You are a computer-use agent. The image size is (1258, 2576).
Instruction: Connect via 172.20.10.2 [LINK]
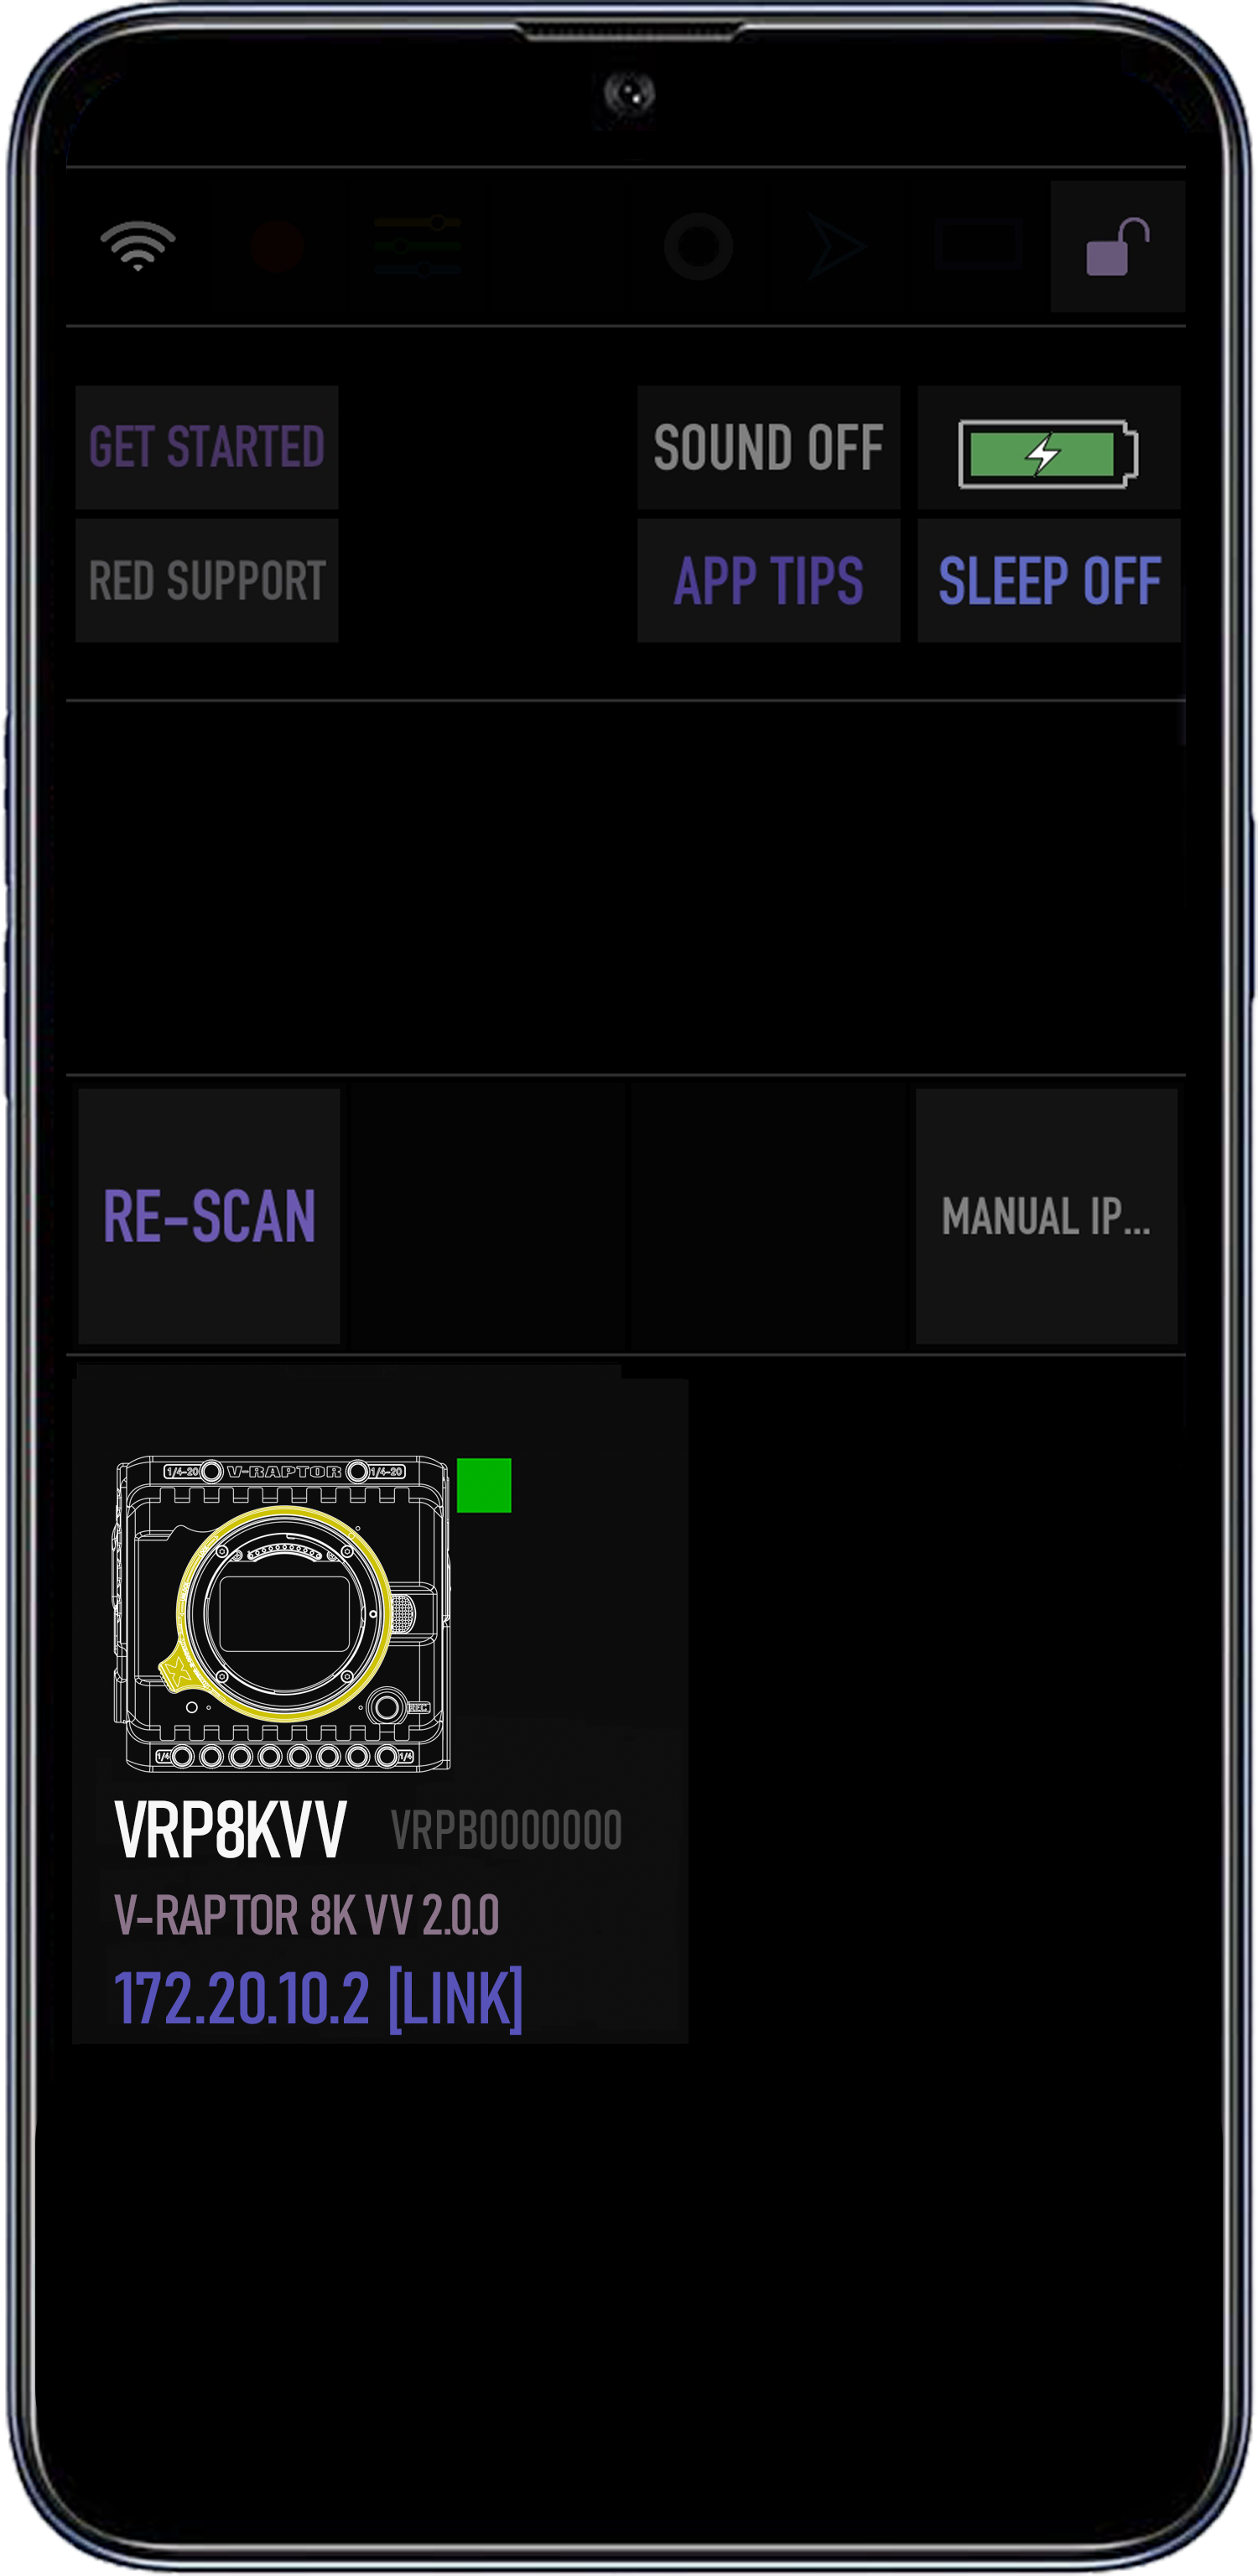[318, 1998]
